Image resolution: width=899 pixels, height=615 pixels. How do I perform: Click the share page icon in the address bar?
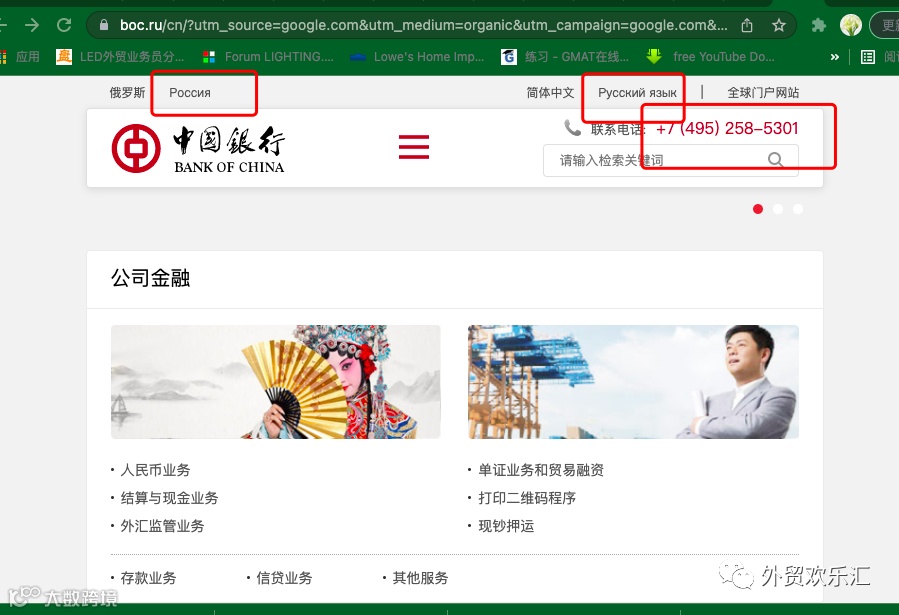pyautogui.click(x=747, y=25)
